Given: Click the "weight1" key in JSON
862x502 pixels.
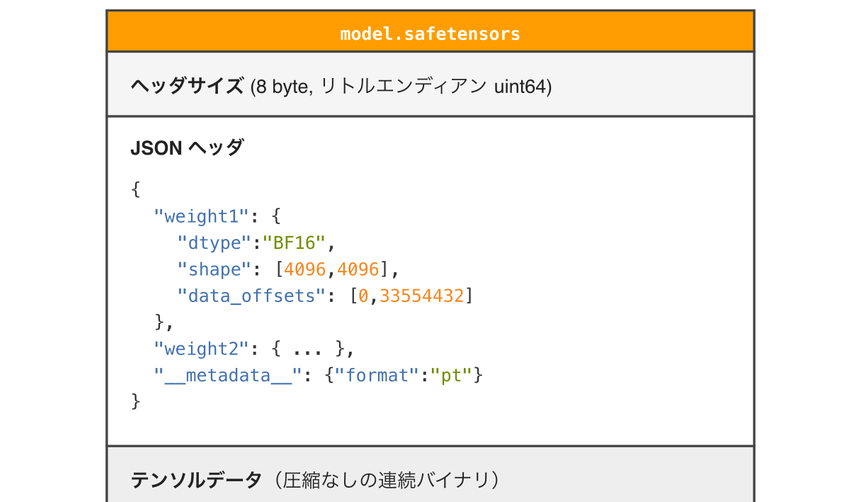Looking at the screenshot, I should pos(201,216).
